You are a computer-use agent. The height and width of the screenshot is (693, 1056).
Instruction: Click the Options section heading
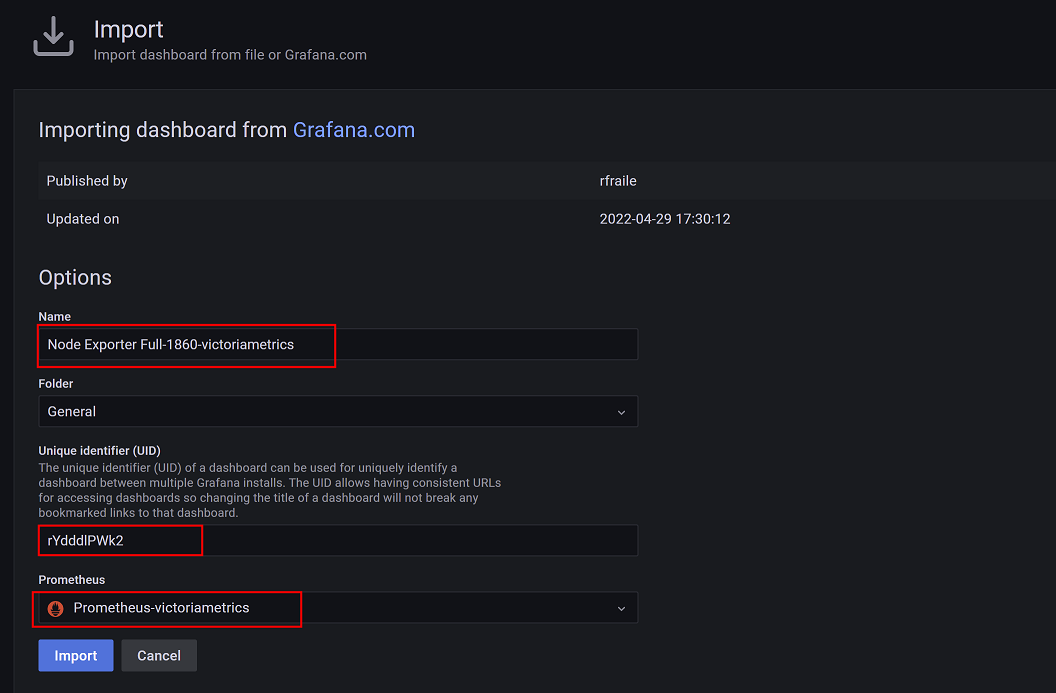click(x=75, y=278)
